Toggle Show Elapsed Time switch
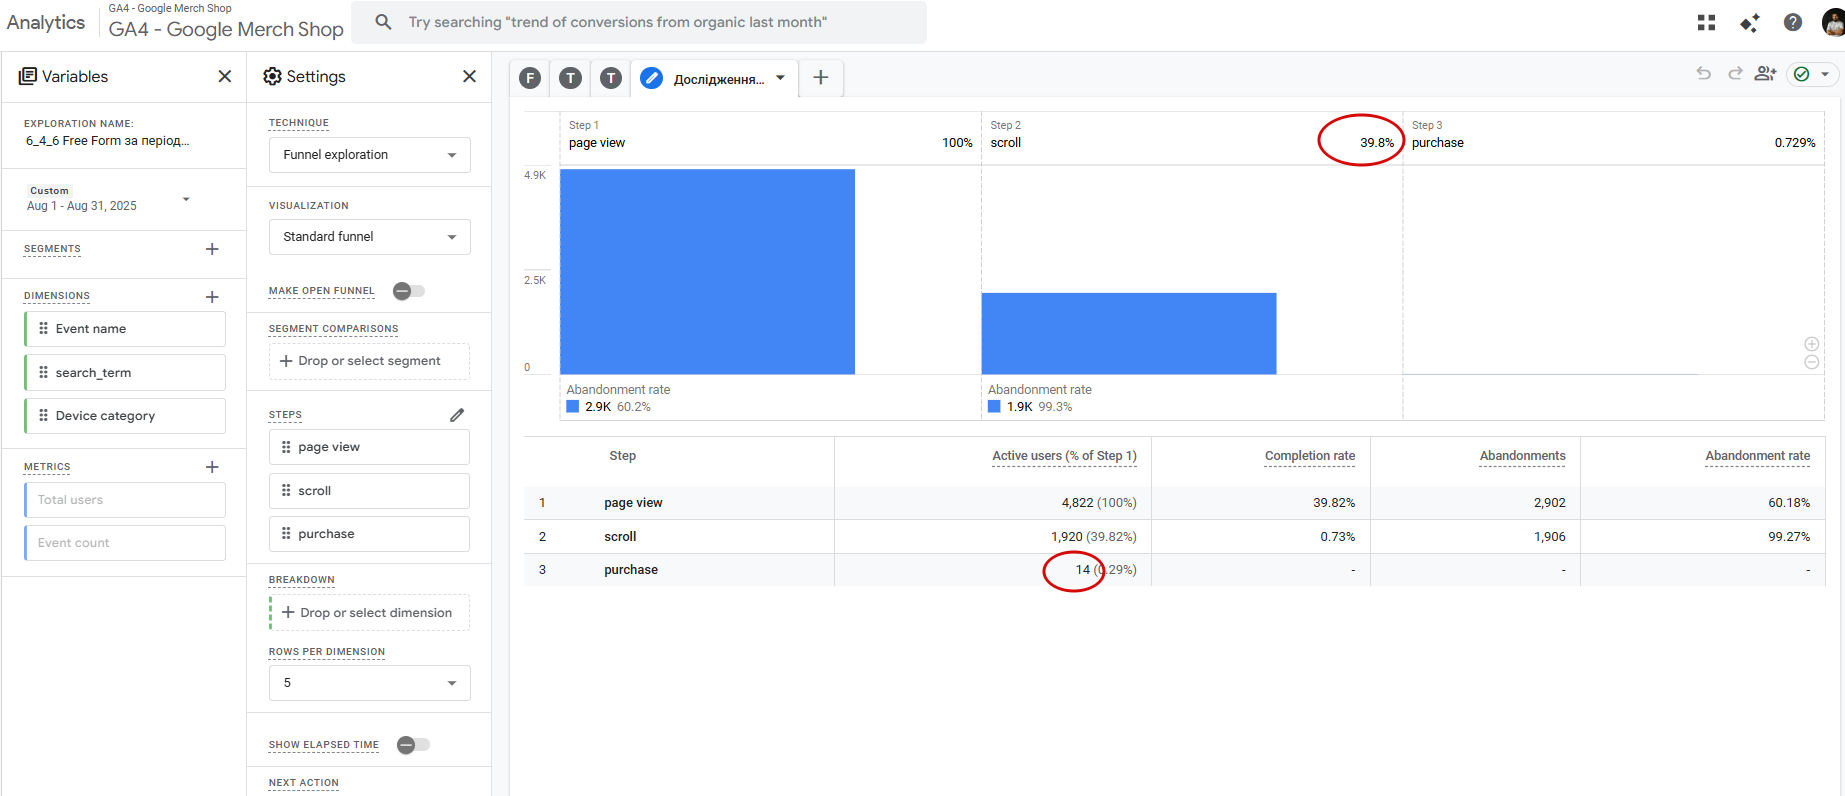This screenshot has width=1845, height=796. point(412,745)
